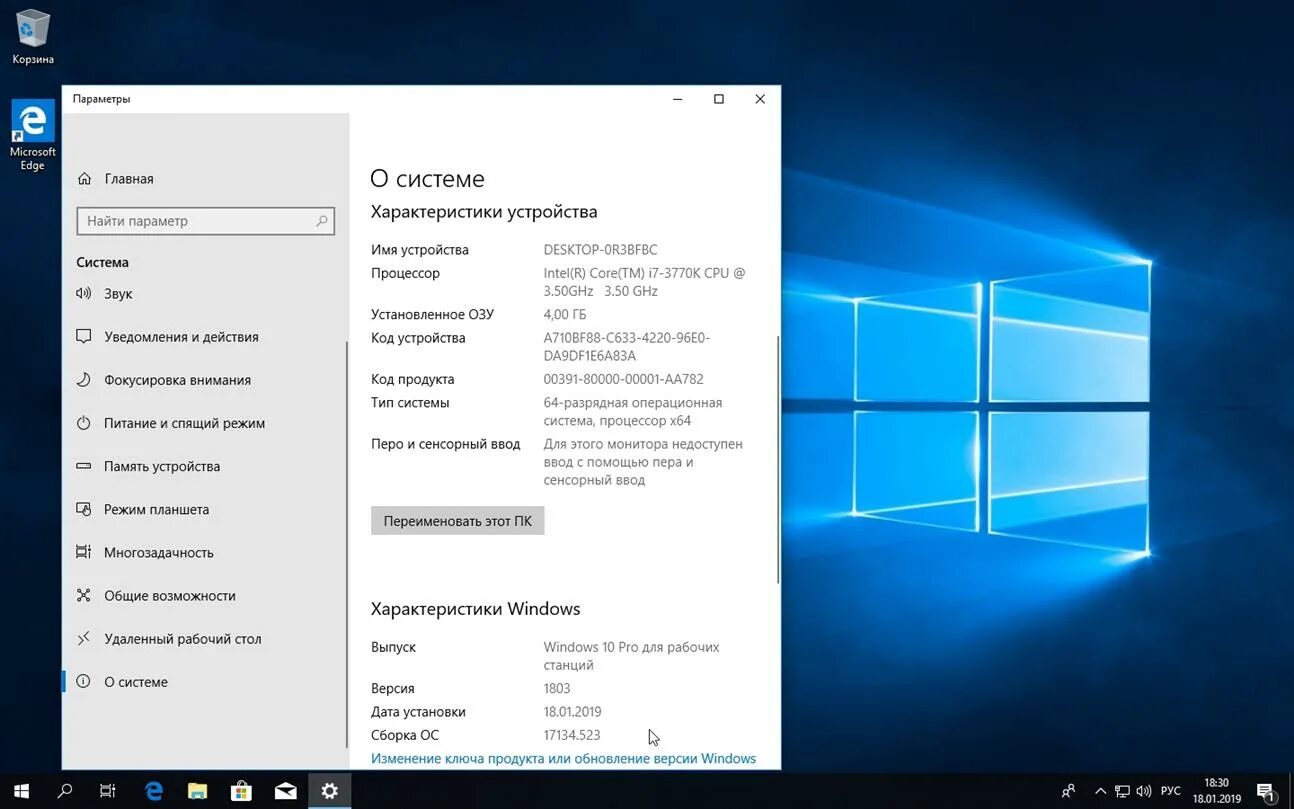Screen dimensions: 1294x809
Task: Click product ID 00391-80000-00001-AA782
Action: (623, 379)
